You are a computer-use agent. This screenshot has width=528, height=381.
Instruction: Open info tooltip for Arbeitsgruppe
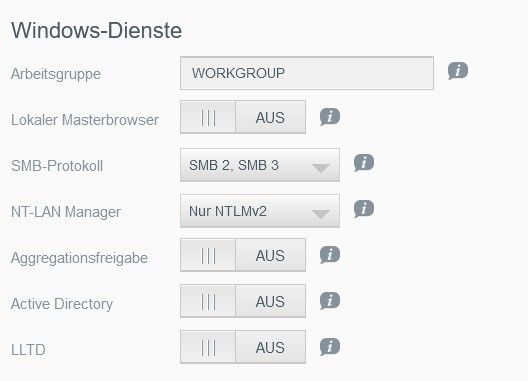click(x=458, y=71)
